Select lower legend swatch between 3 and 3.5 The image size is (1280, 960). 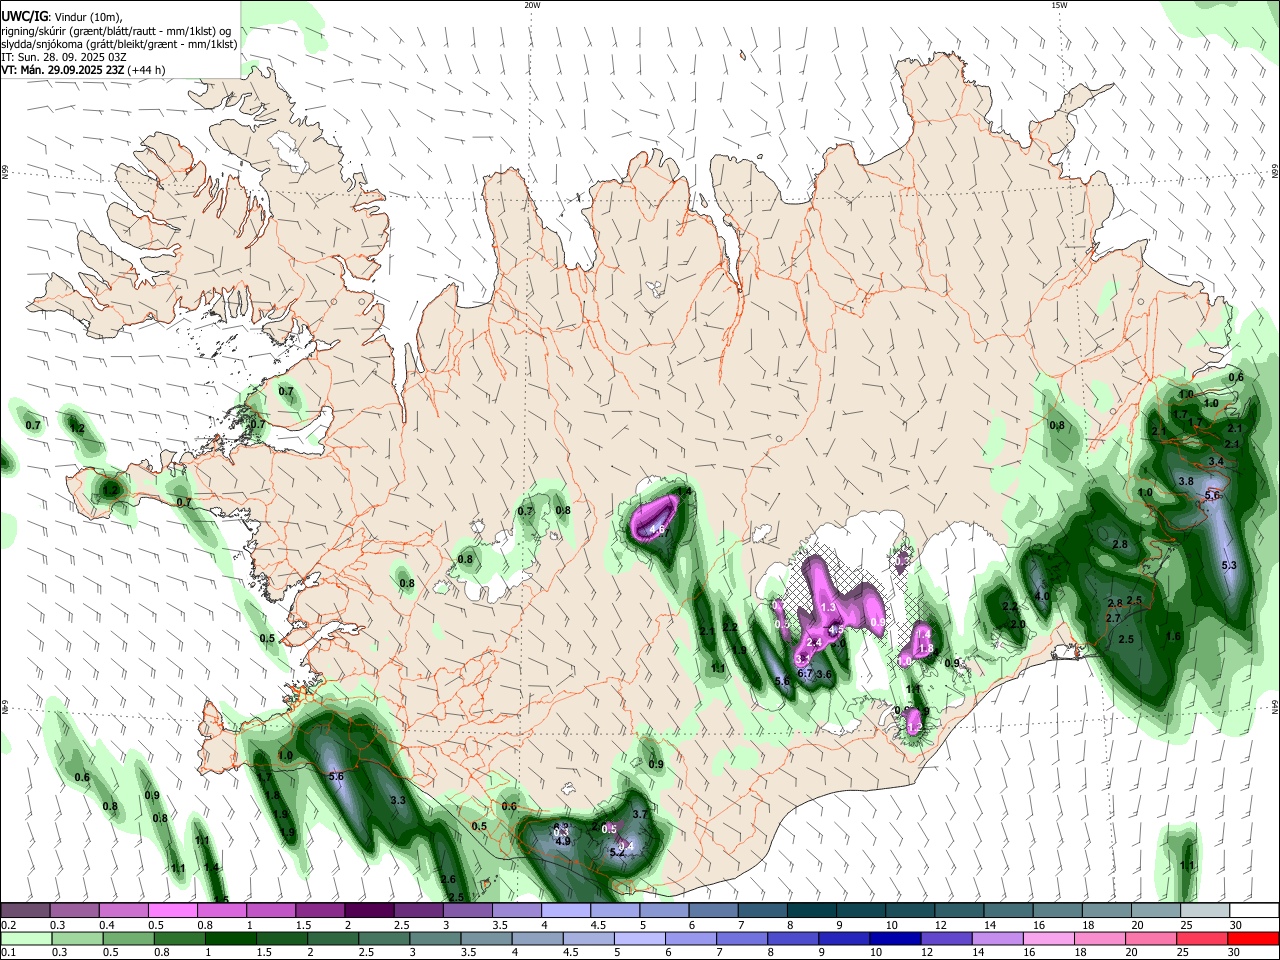[x=436, y=938]
